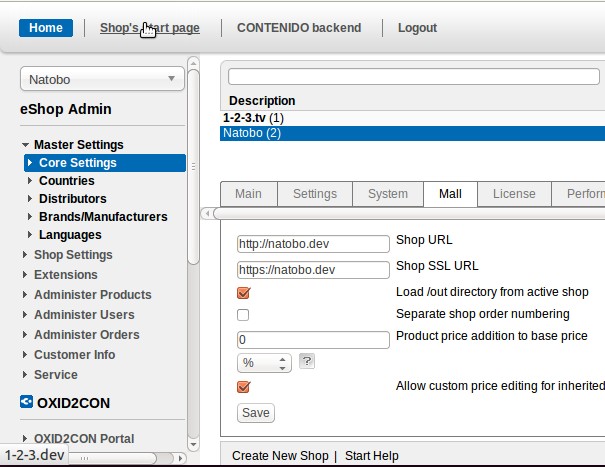The width and height of the screenshot is (605, 467).
Task: Select 1-2-3.tv shop in list
Action: (x=246, y=117)
